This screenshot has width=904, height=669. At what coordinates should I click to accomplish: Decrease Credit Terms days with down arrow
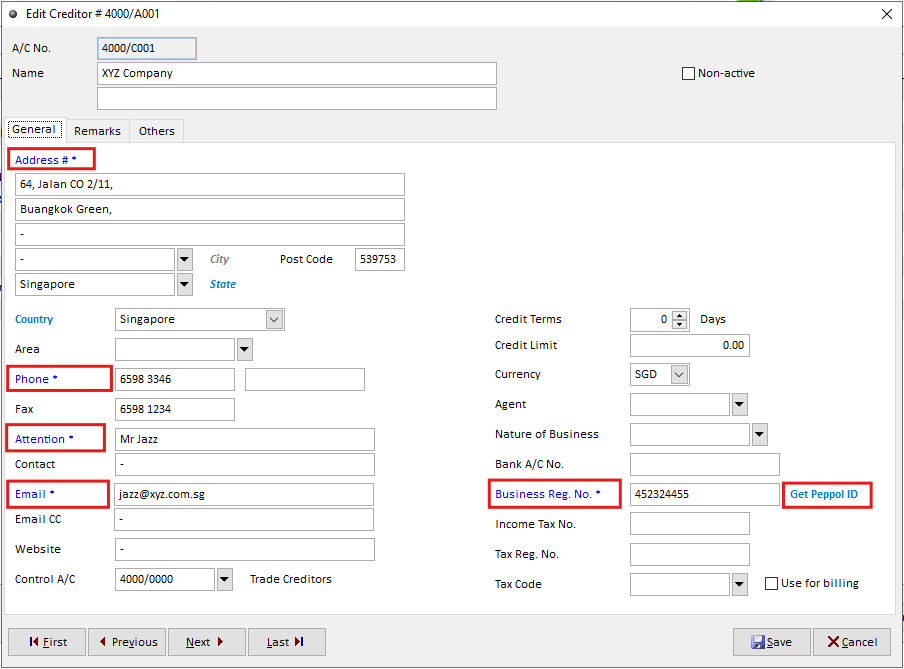tap(680, 324)
